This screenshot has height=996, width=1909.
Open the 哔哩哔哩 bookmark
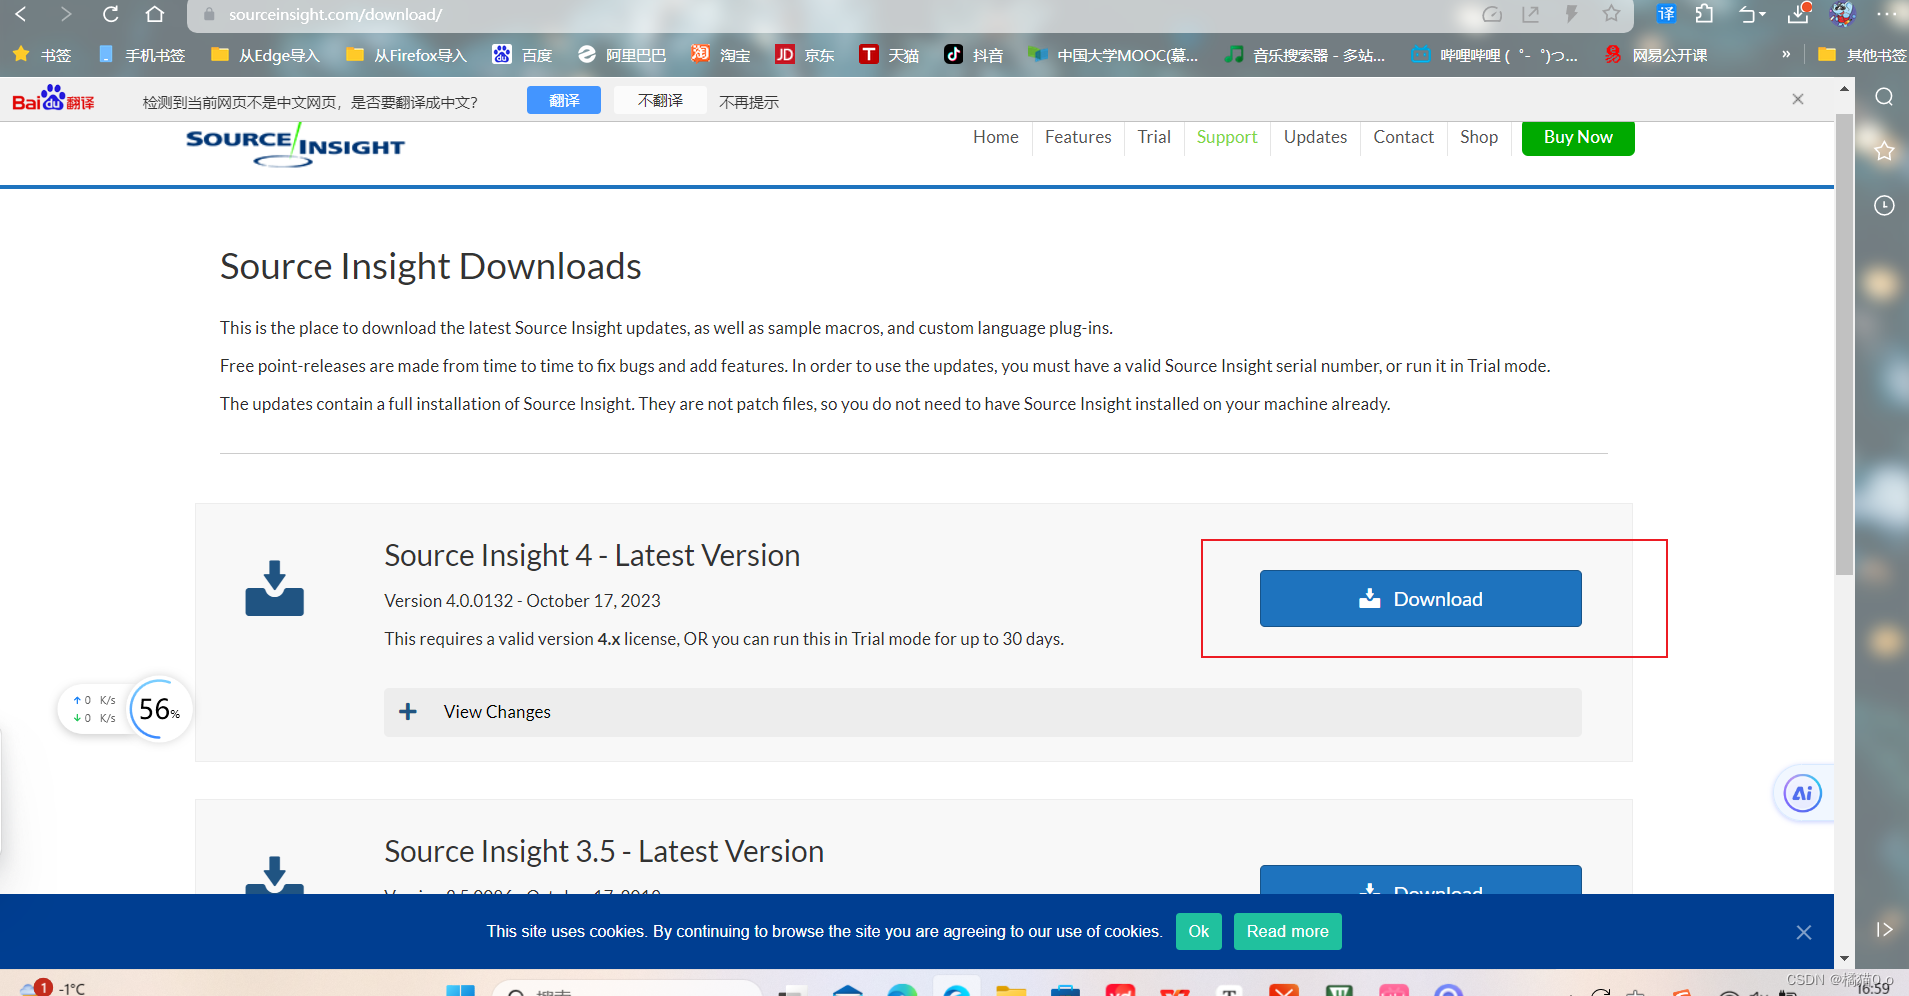[1494, 55]
